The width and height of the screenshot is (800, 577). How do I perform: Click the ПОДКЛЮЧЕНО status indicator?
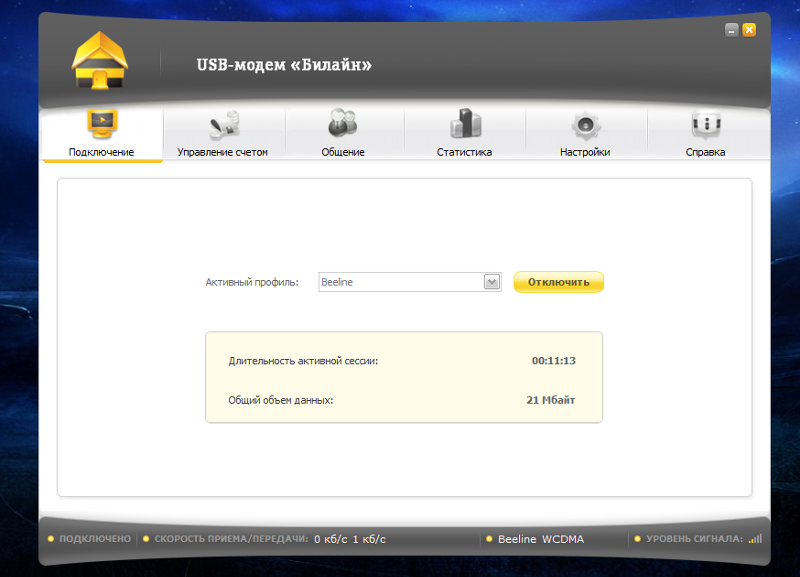[89, 539]
